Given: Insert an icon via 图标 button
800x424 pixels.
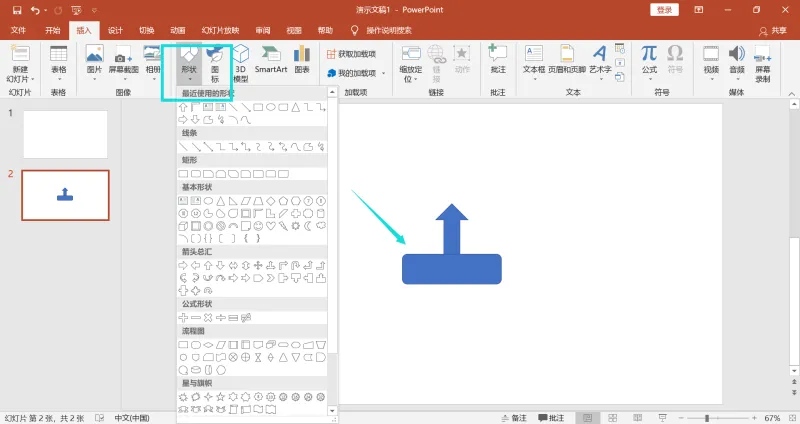Looking at the screenshot, I should tap(215, 64).
